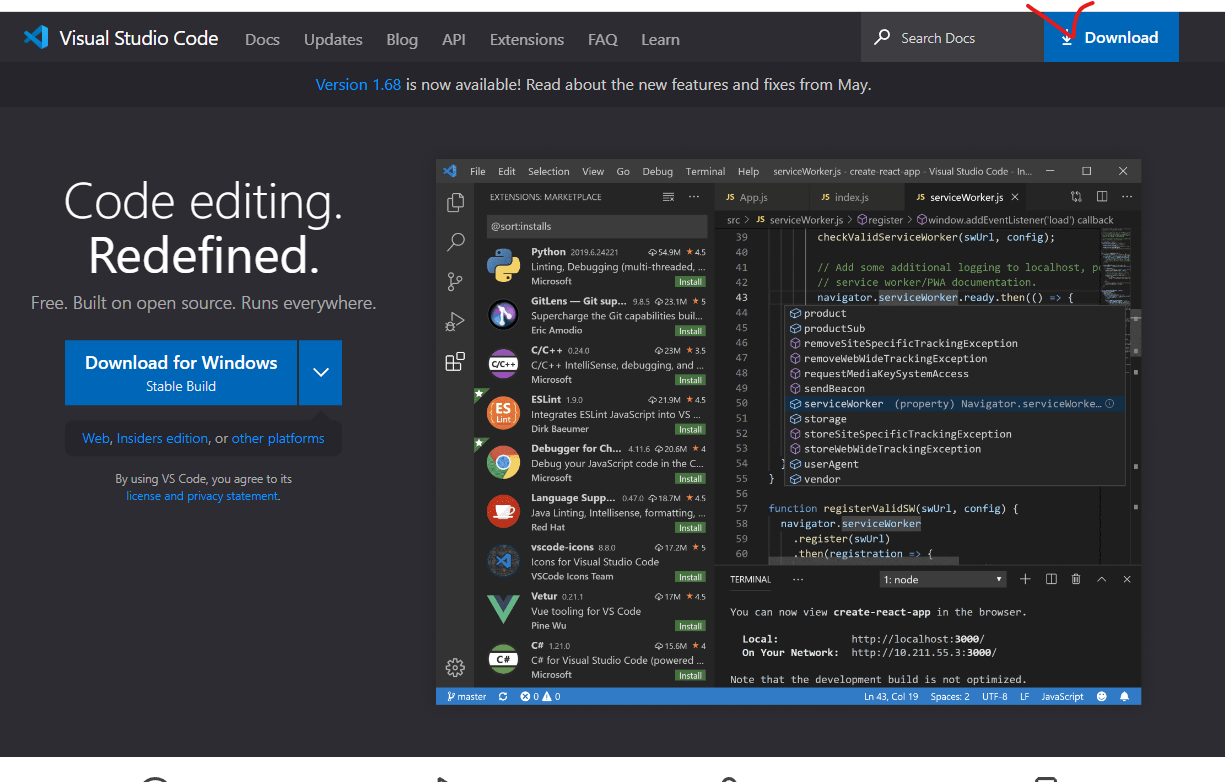Image resolution: width=1225 pixels, height=782 pixels.
Task: Click the notifications bell in status bar
Action: pos(1124,696)
